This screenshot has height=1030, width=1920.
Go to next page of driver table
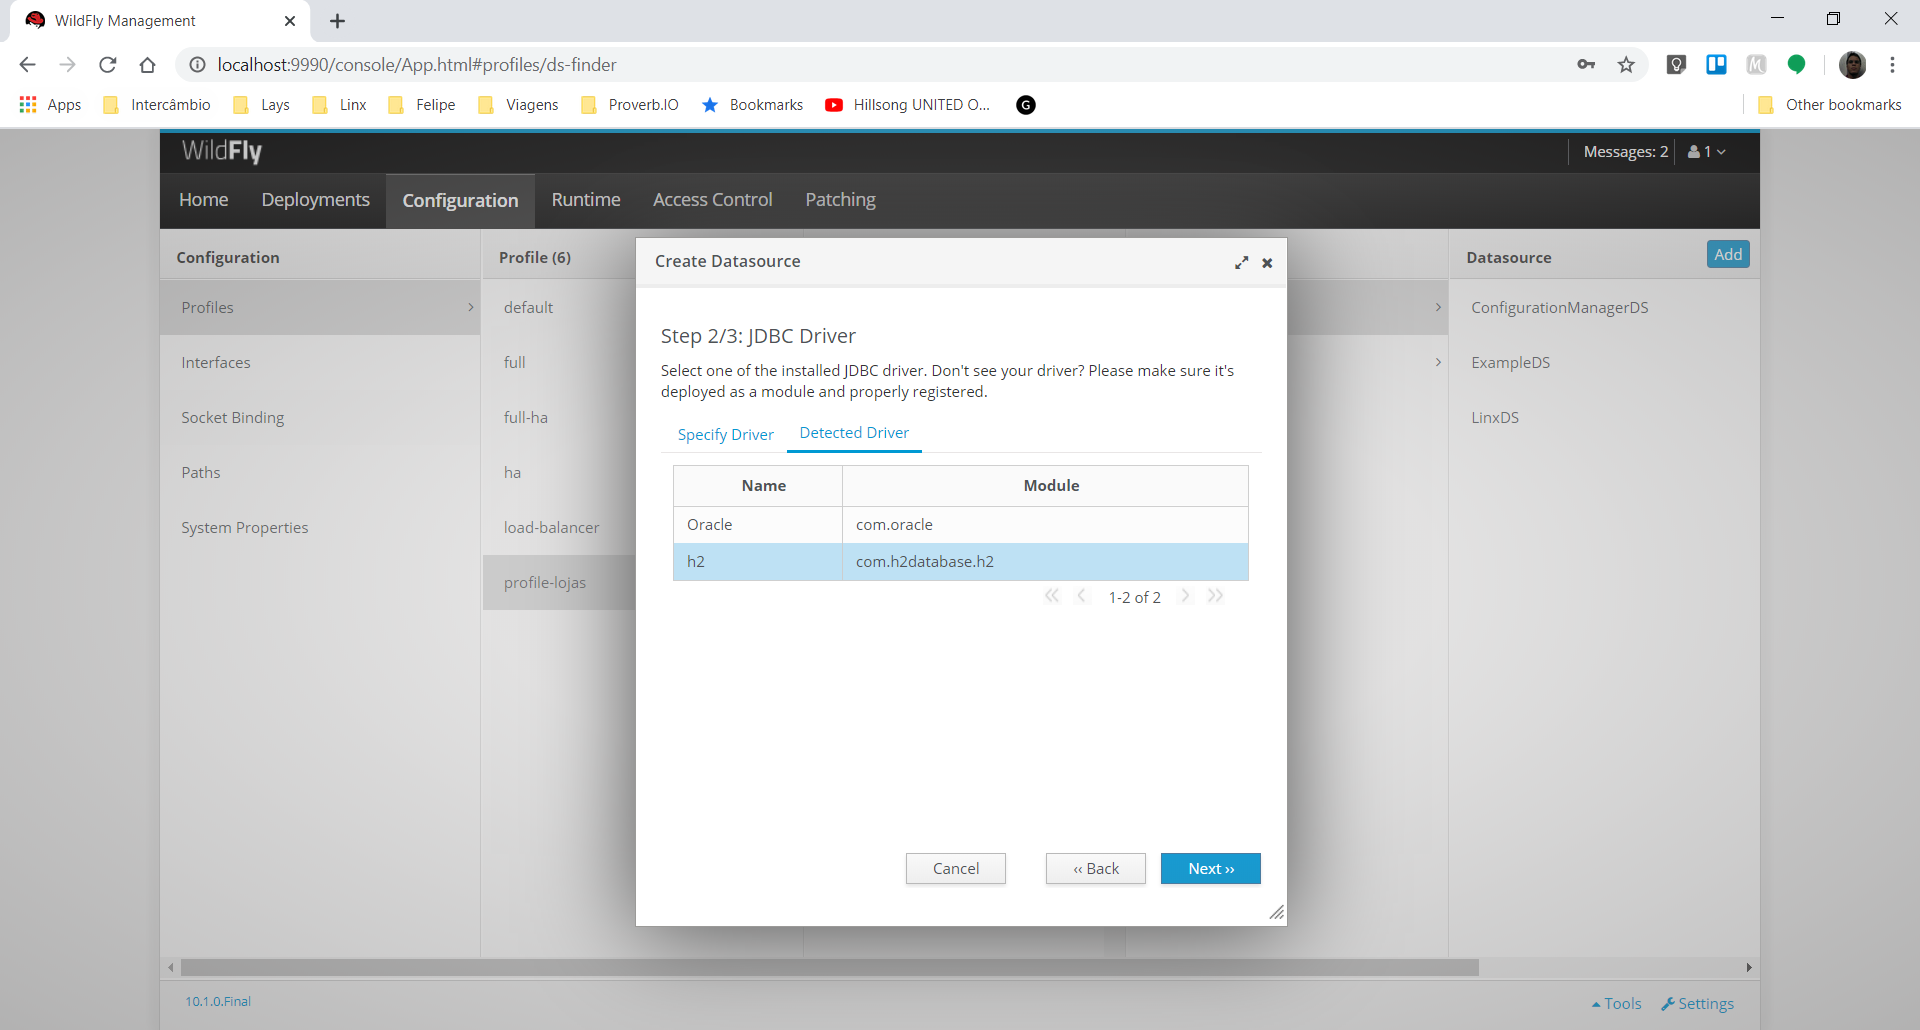coord(1185,596)
